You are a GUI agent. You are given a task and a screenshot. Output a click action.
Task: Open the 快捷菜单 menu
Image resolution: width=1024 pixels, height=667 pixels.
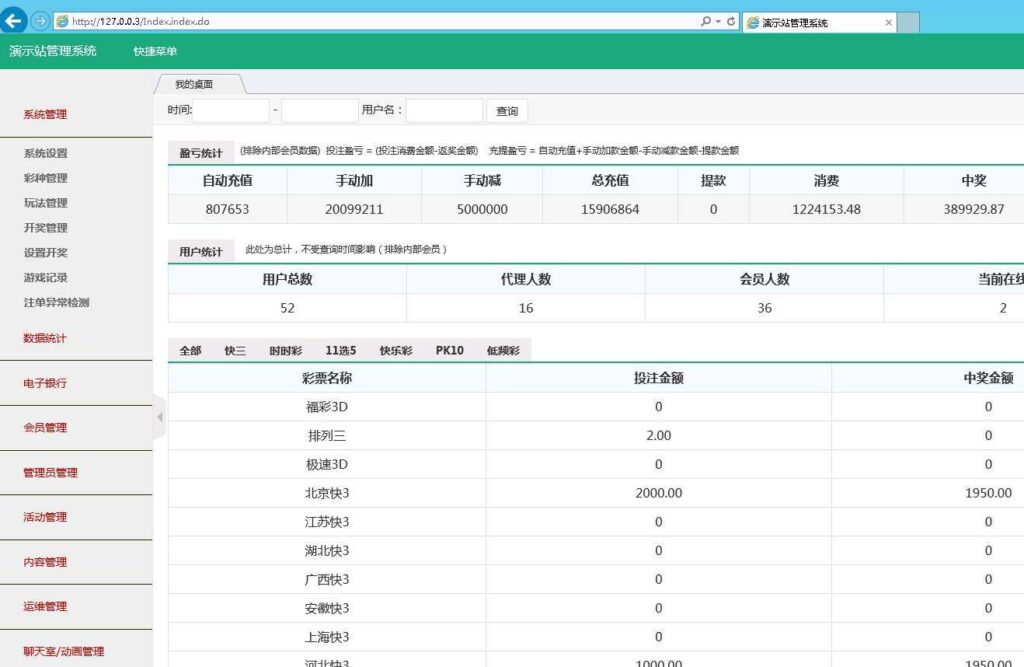tap(157, 50)
